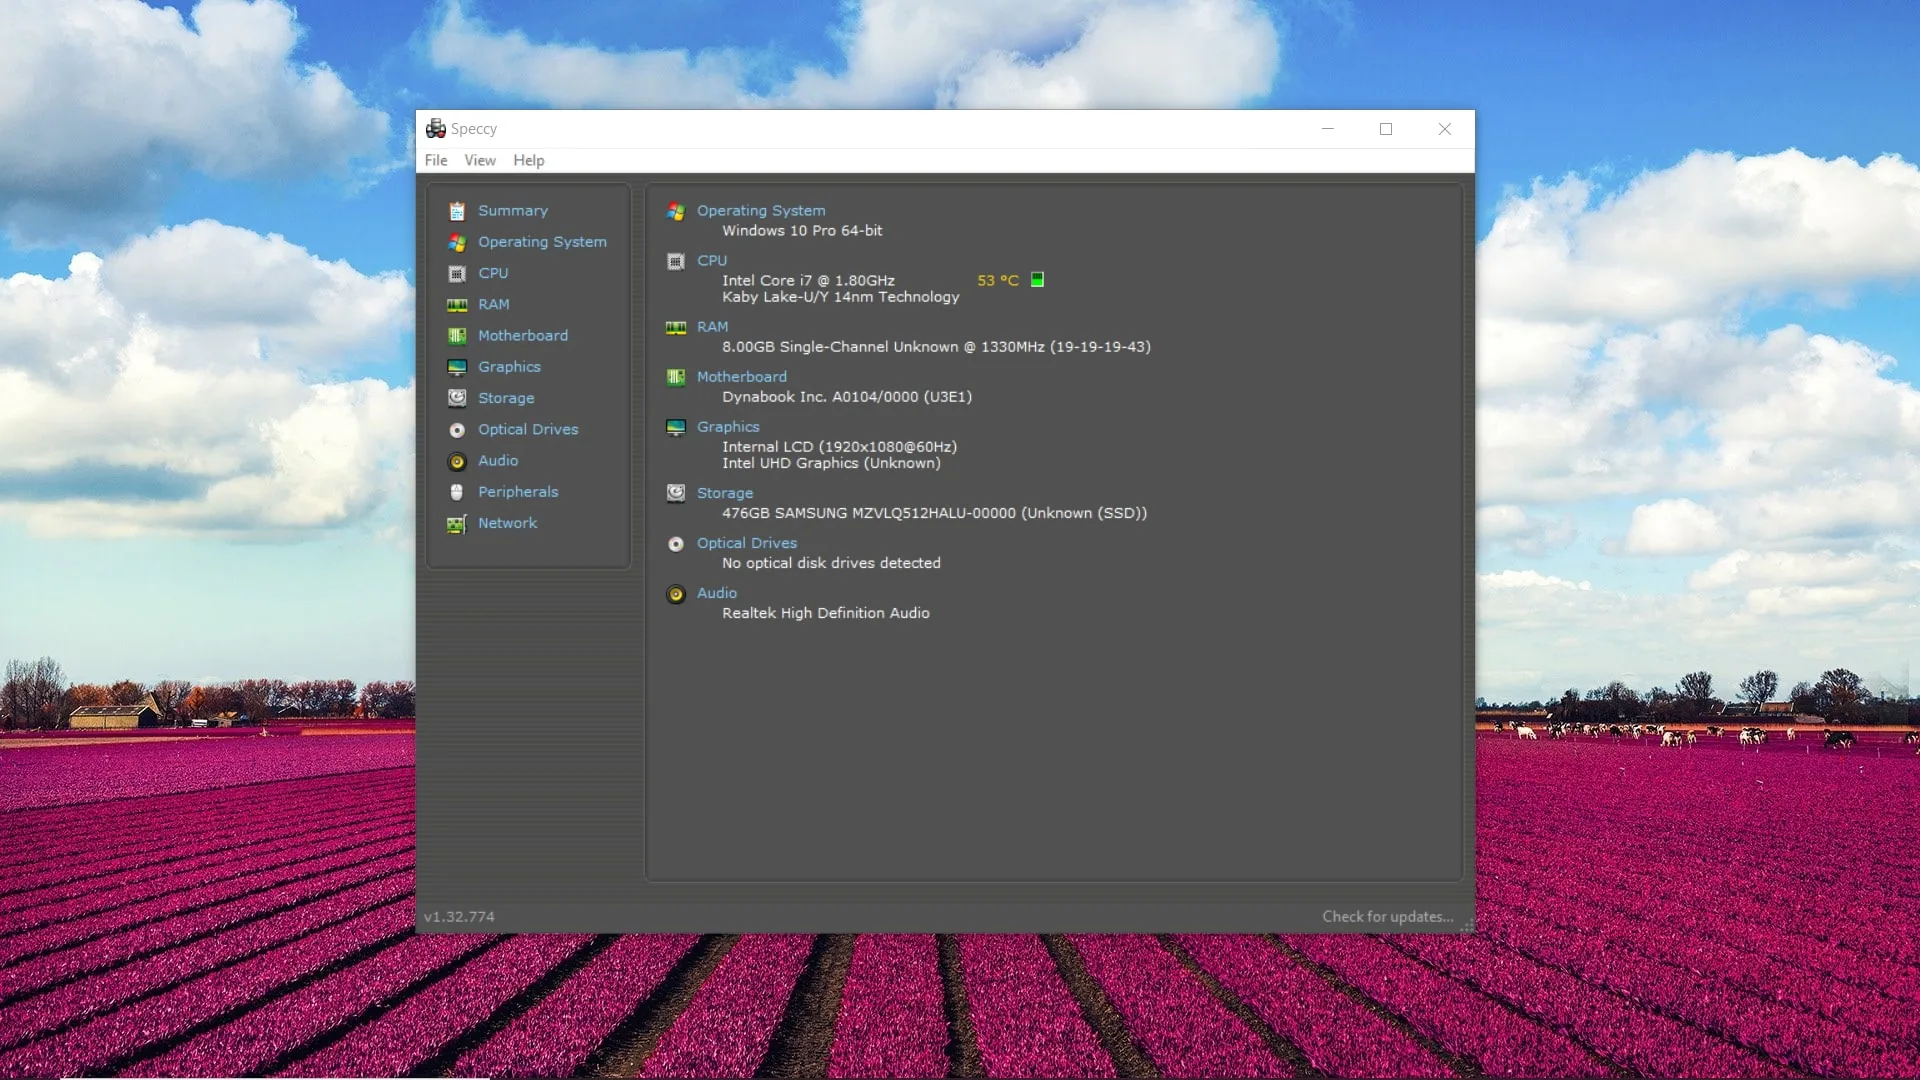The width and height of the screenshot is (1920, 1080).
Task: Click the RAM stick icon in sidebar
Action: 457,305
